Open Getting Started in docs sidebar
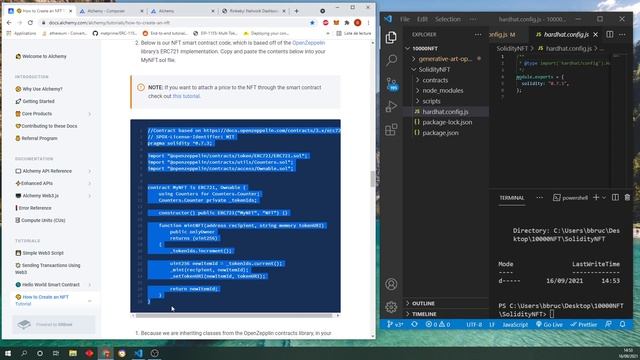The width and height of the screenshot is (640, 360). point(38,101)
